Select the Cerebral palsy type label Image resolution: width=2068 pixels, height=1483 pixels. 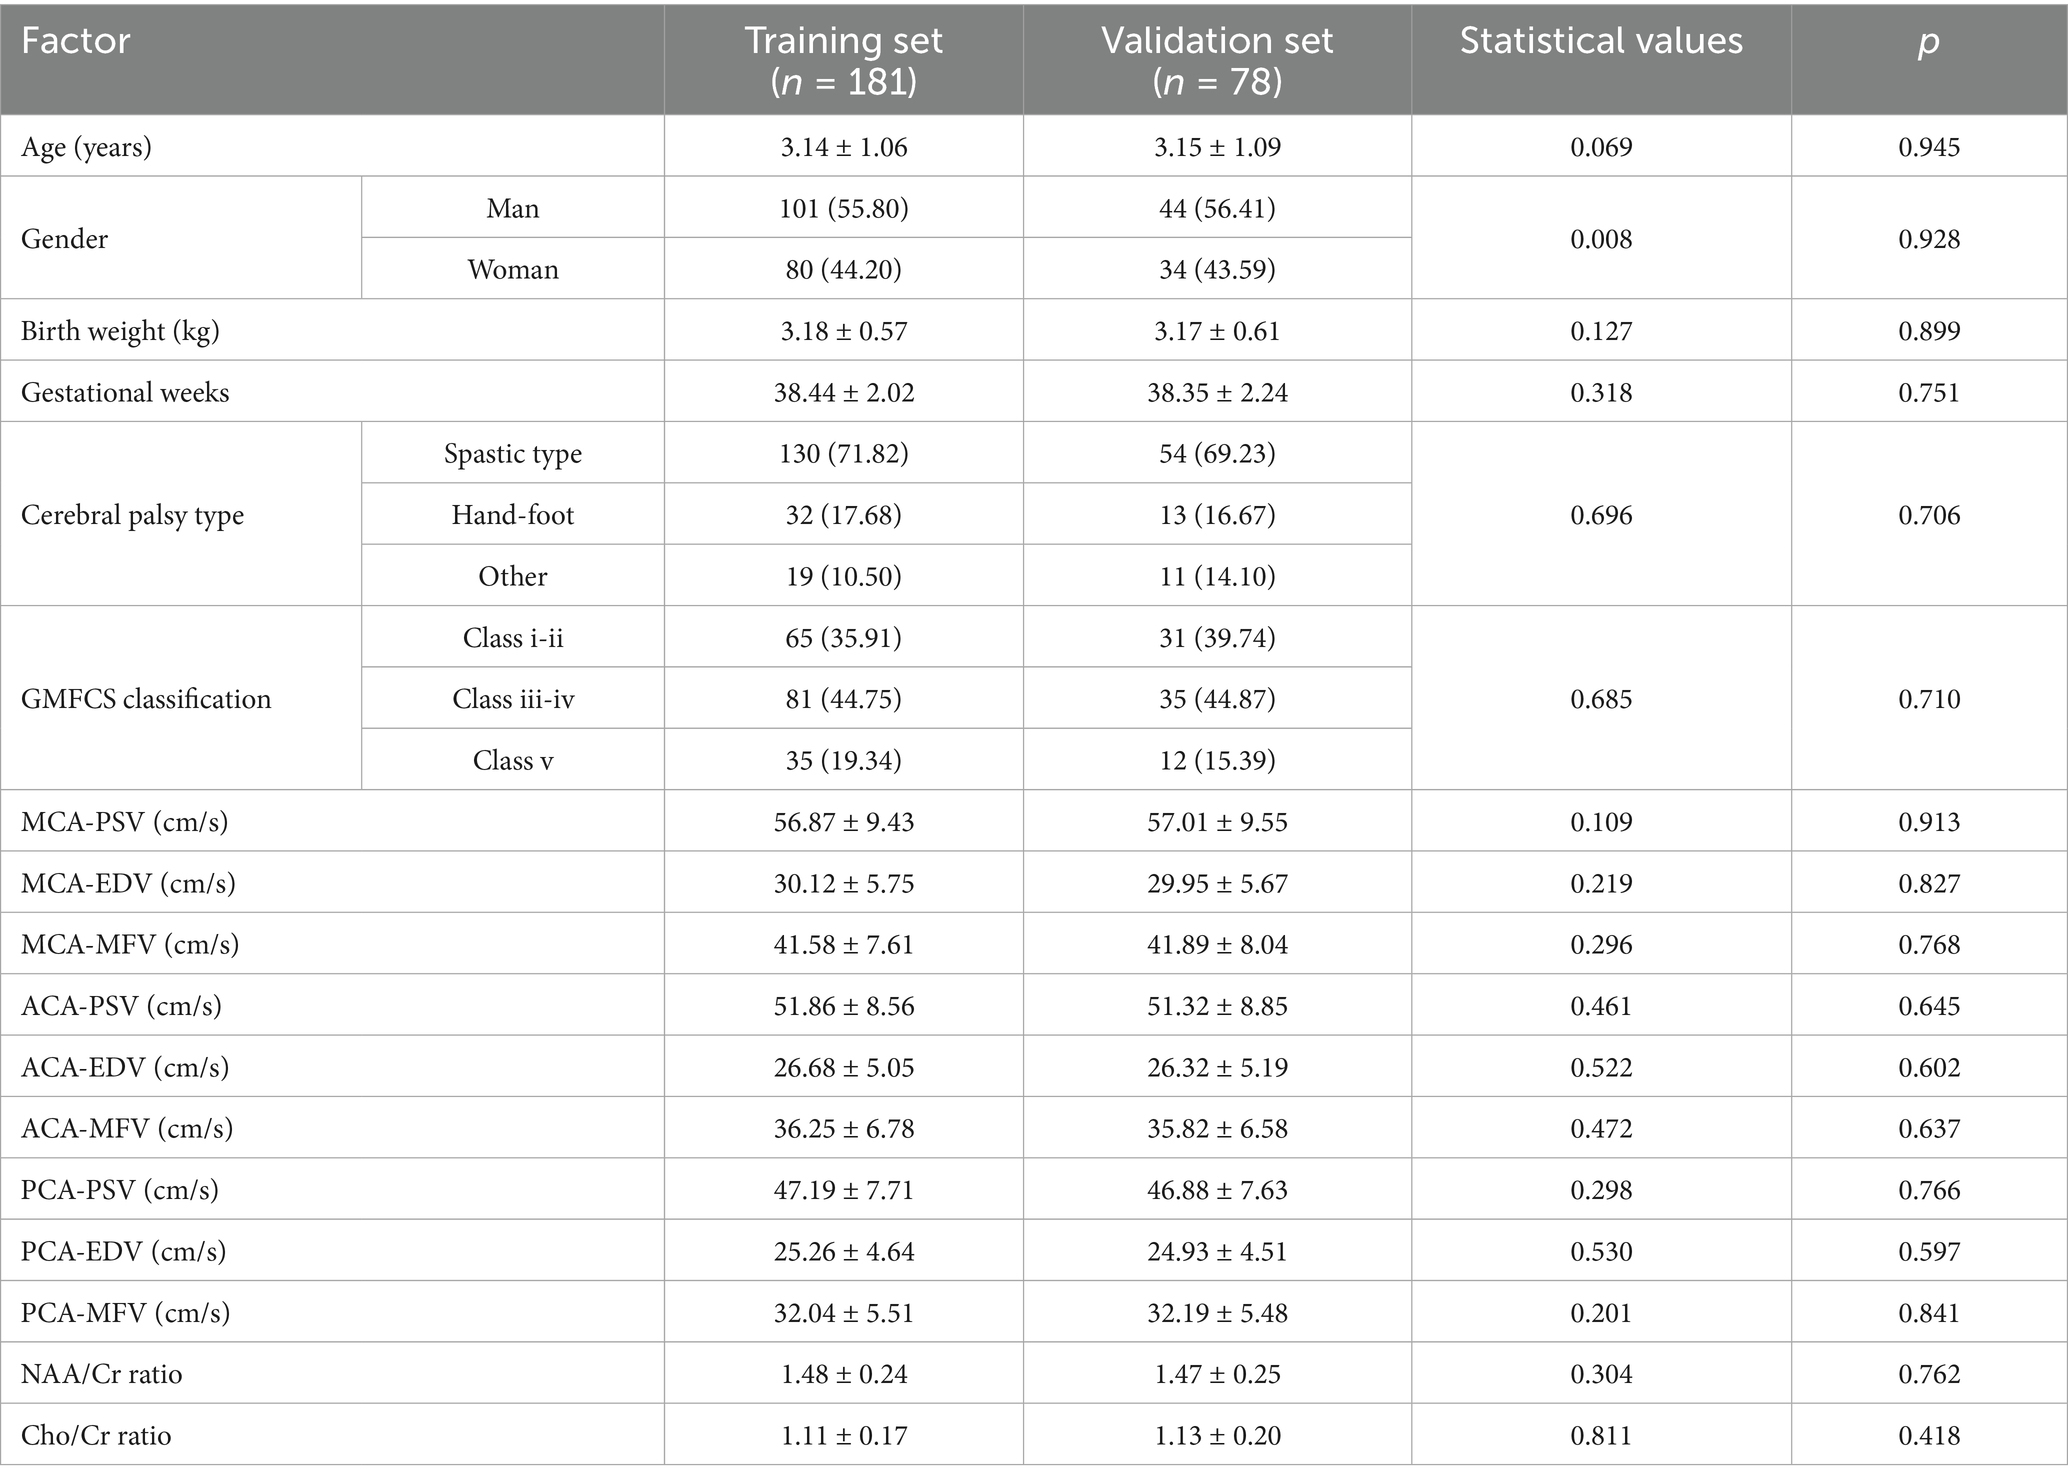pos(132,516)
